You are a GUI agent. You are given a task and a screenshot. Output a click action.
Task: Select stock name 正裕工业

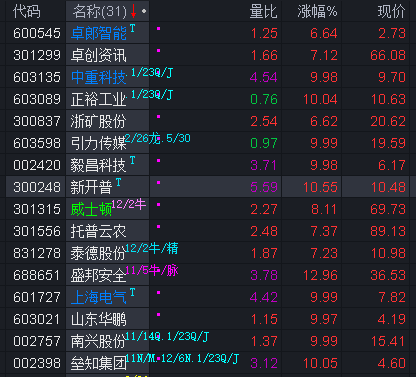[x=99, y=99]
